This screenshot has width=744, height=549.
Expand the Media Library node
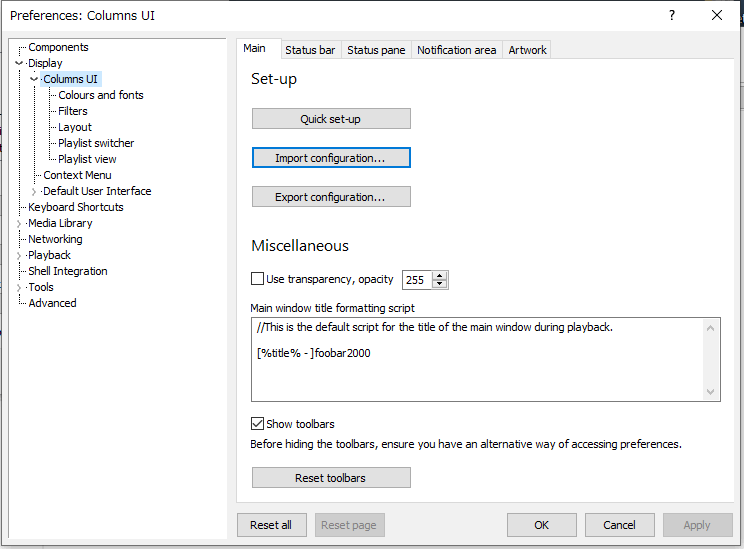[x=19, y=223]
